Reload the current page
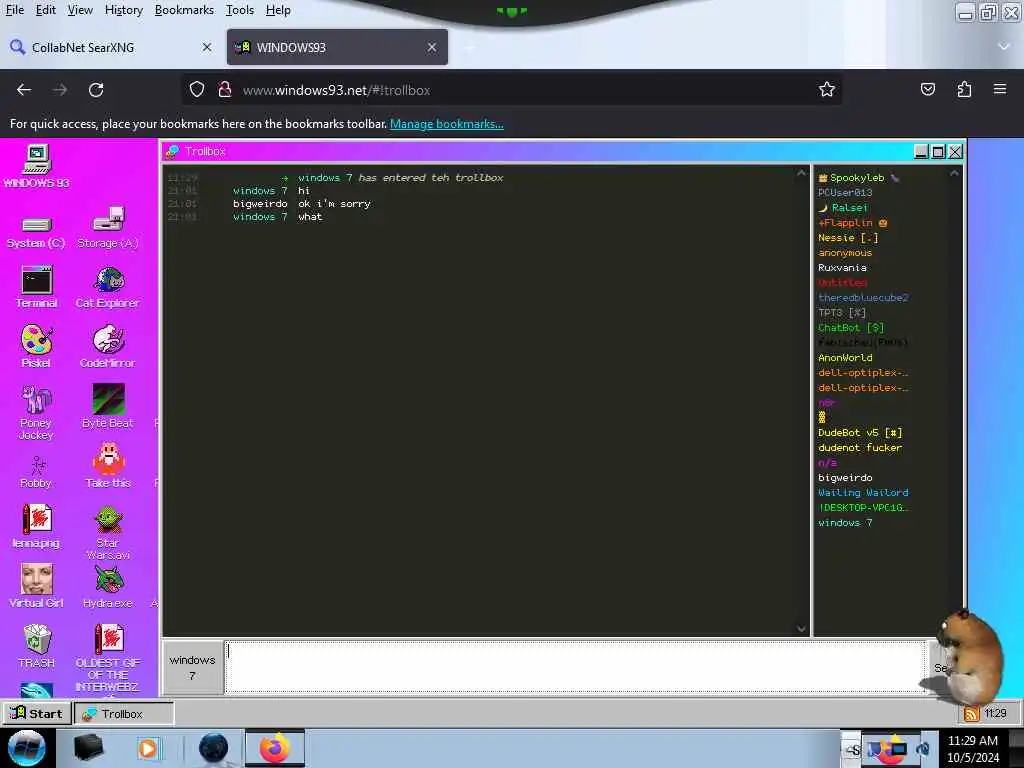This screenshot has width=1024, height=768. coord(96,90)
